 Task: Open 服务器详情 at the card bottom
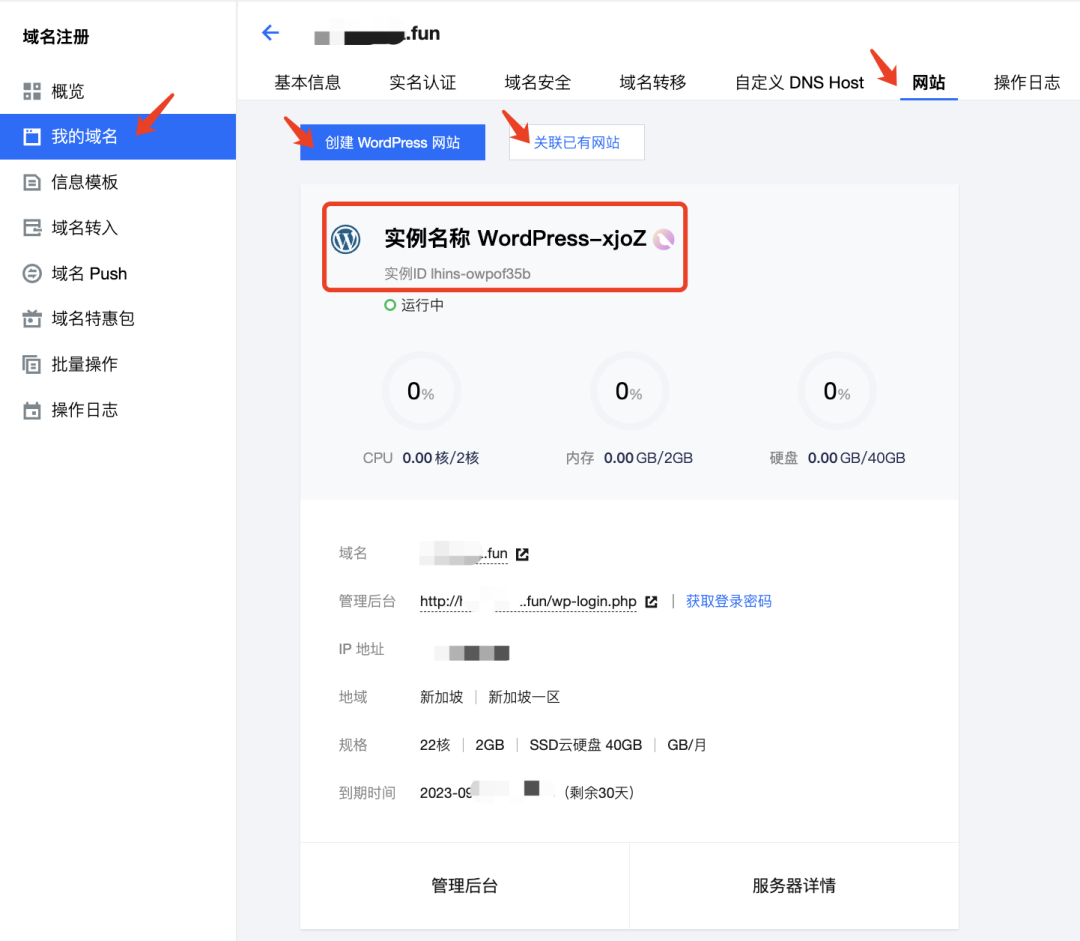793,885
